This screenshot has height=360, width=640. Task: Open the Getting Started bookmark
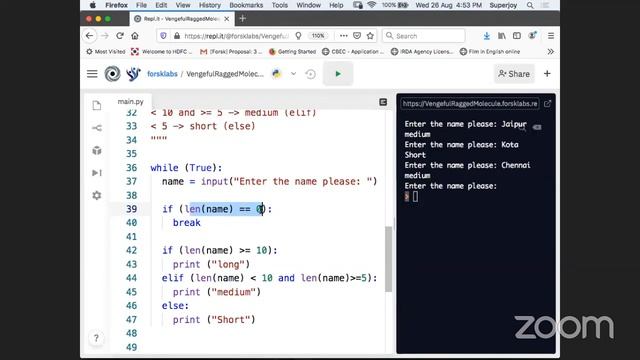[292, 52]
